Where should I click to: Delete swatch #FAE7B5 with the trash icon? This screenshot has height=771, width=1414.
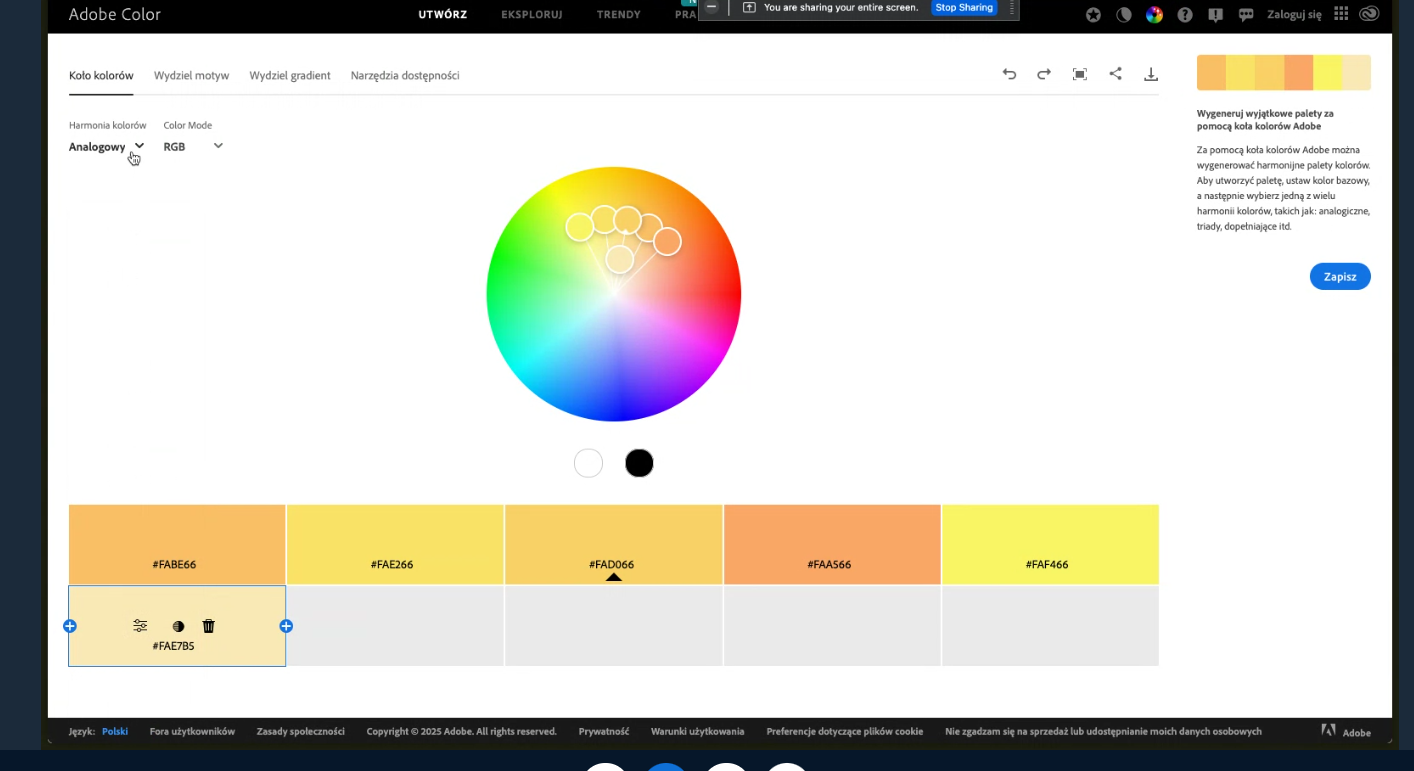point(208,626)
